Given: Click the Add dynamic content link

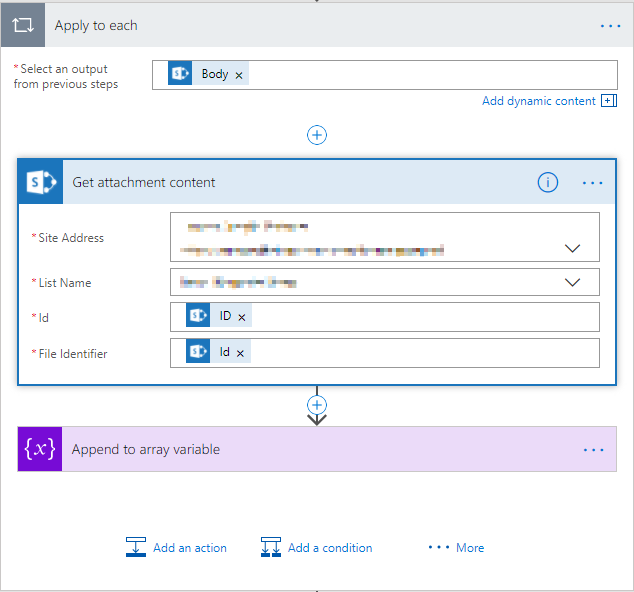Looking at the screenshot, I should pyautogui.click(x=538, y=101).
